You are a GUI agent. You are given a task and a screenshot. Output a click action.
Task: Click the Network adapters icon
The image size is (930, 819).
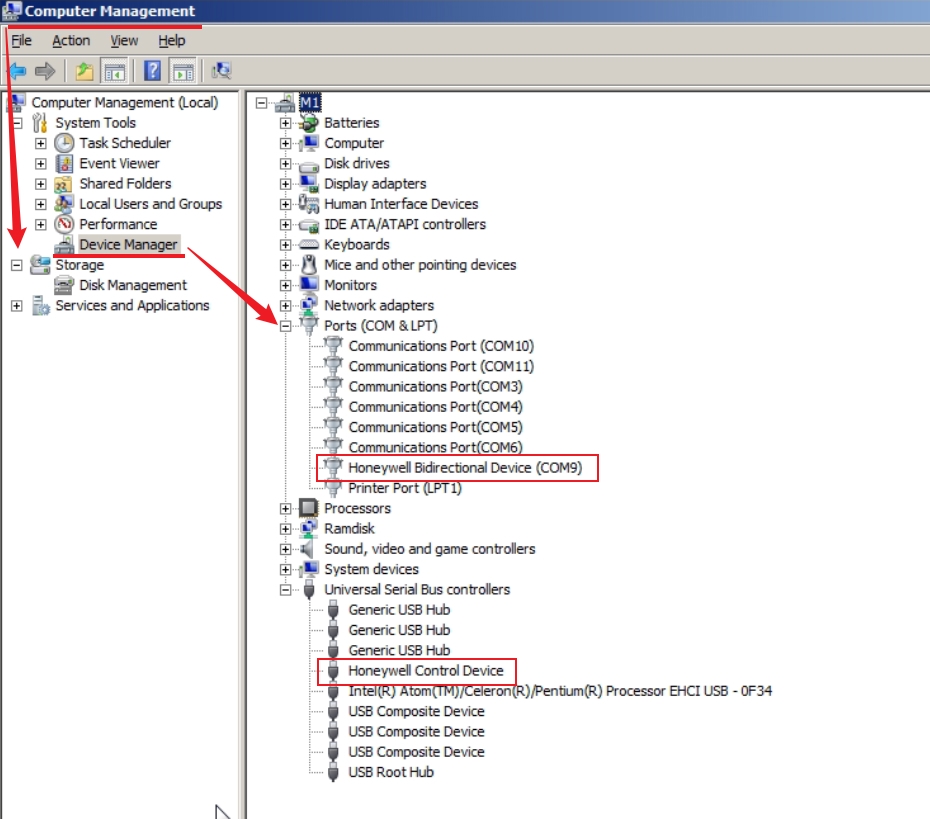coord(309,305)
